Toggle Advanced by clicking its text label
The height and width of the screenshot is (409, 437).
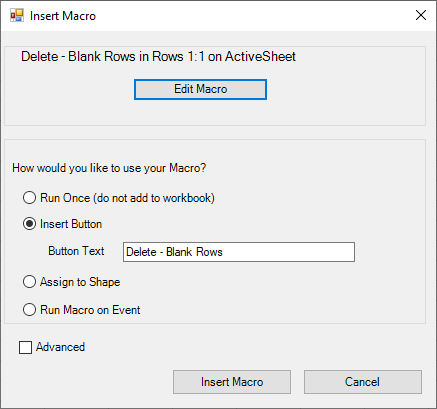click(x=60, y=347)
